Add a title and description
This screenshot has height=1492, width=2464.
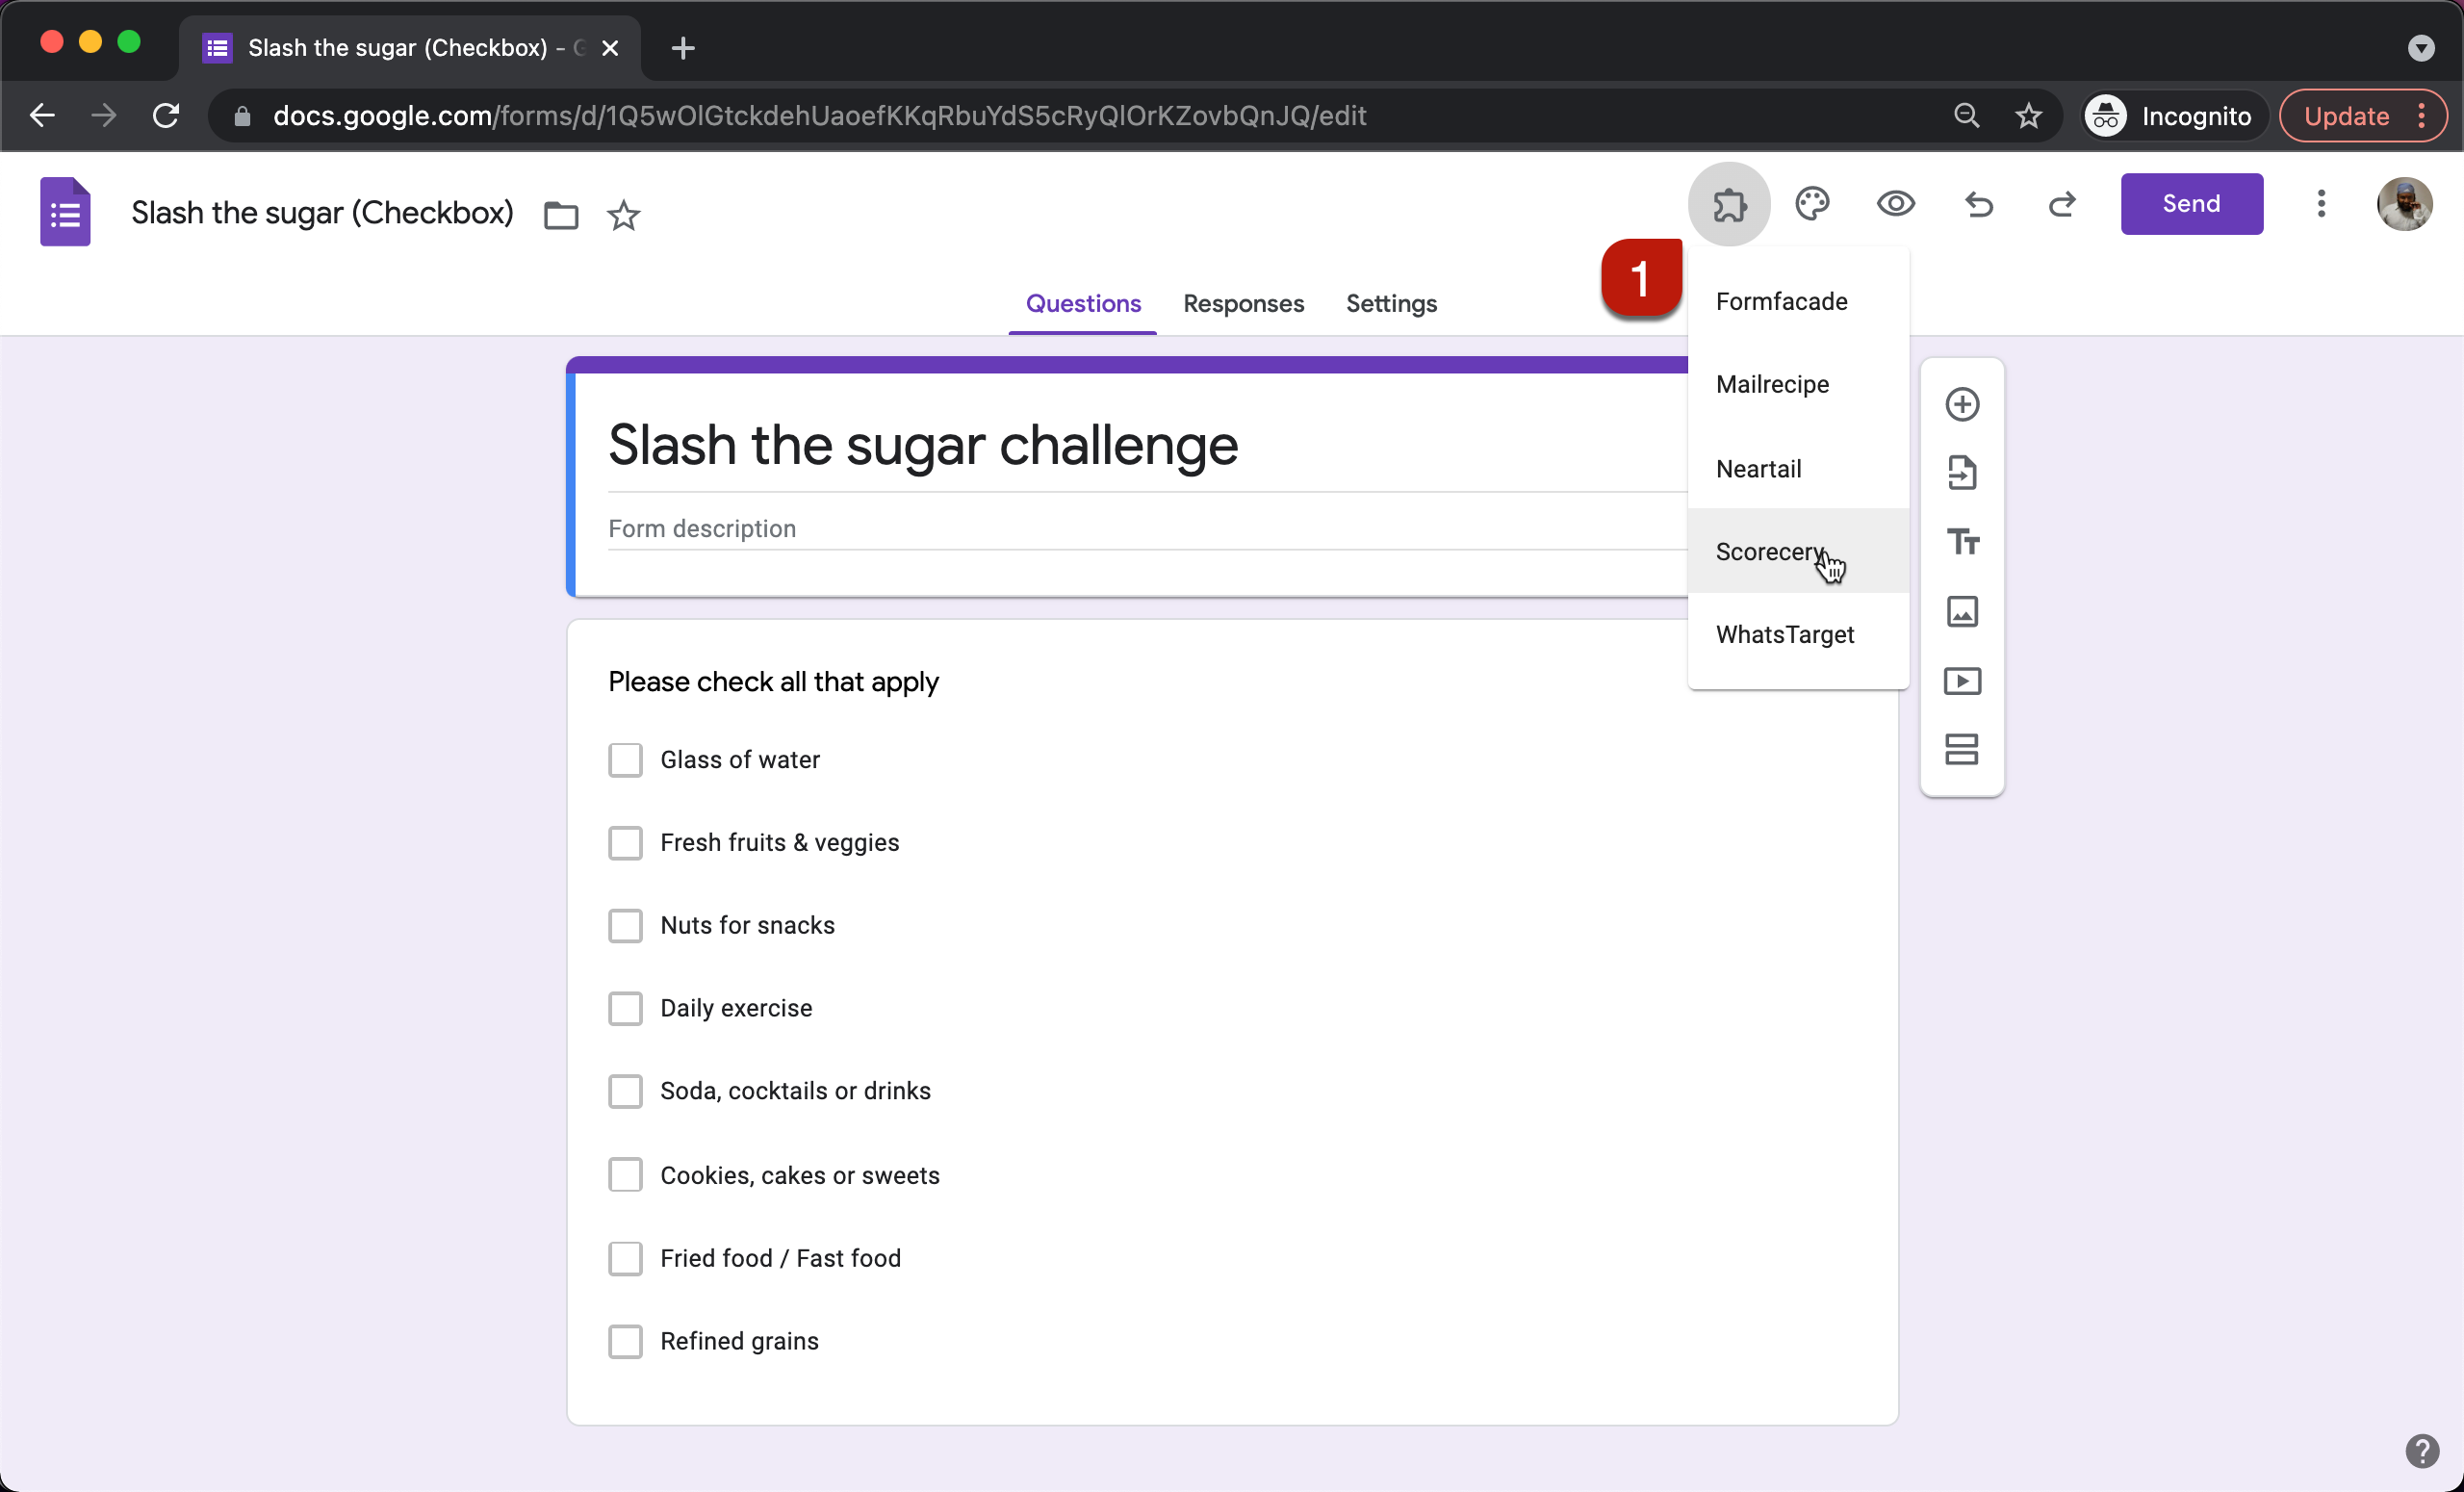[1962, 542]
